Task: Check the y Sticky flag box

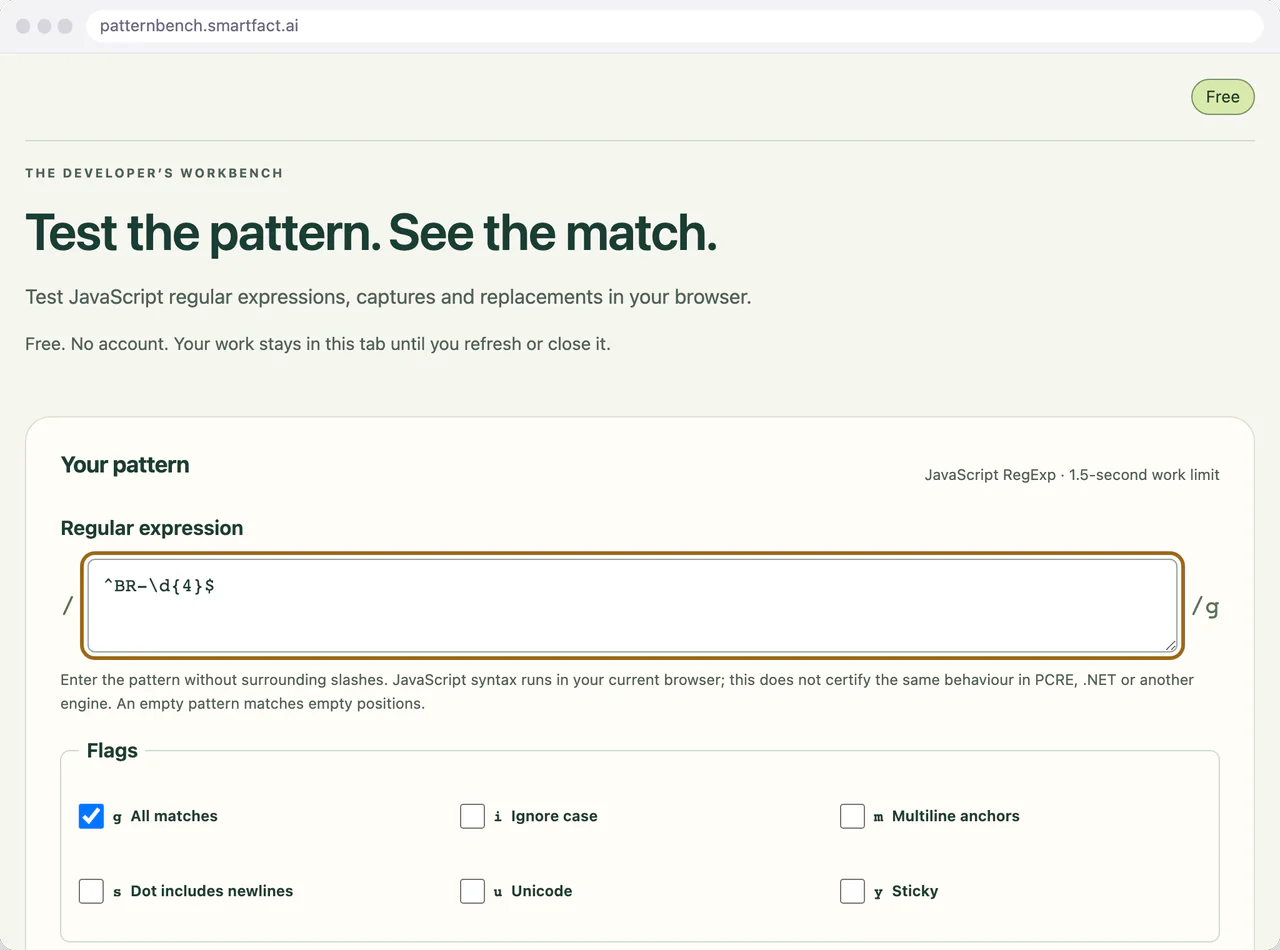Action: coord(852,891)
